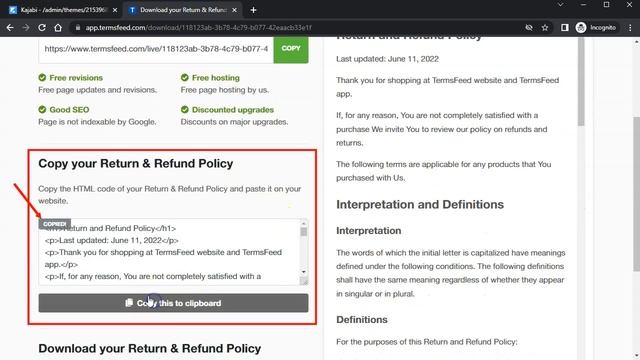
Task: Maximize the browser window
Action: pos(607,4)
